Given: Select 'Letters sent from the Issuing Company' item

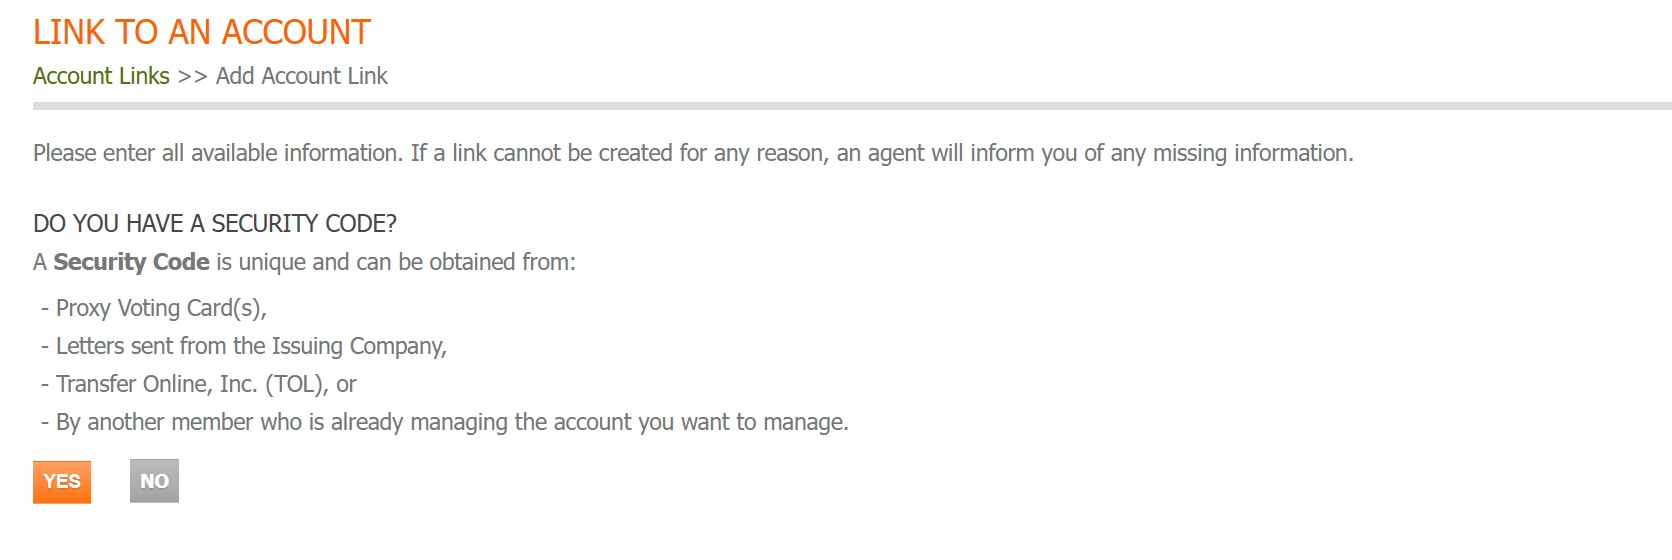Looking at the screenshot, I should [251, 346].
